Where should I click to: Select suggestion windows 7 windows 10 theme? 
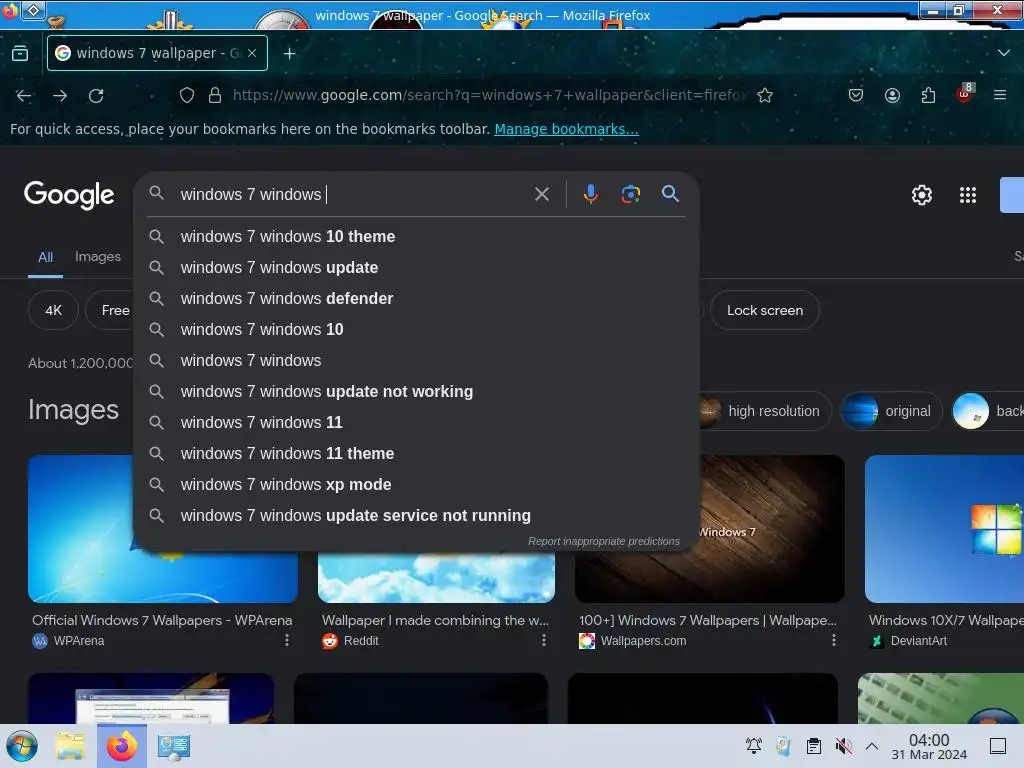click(x=416, y=236)
